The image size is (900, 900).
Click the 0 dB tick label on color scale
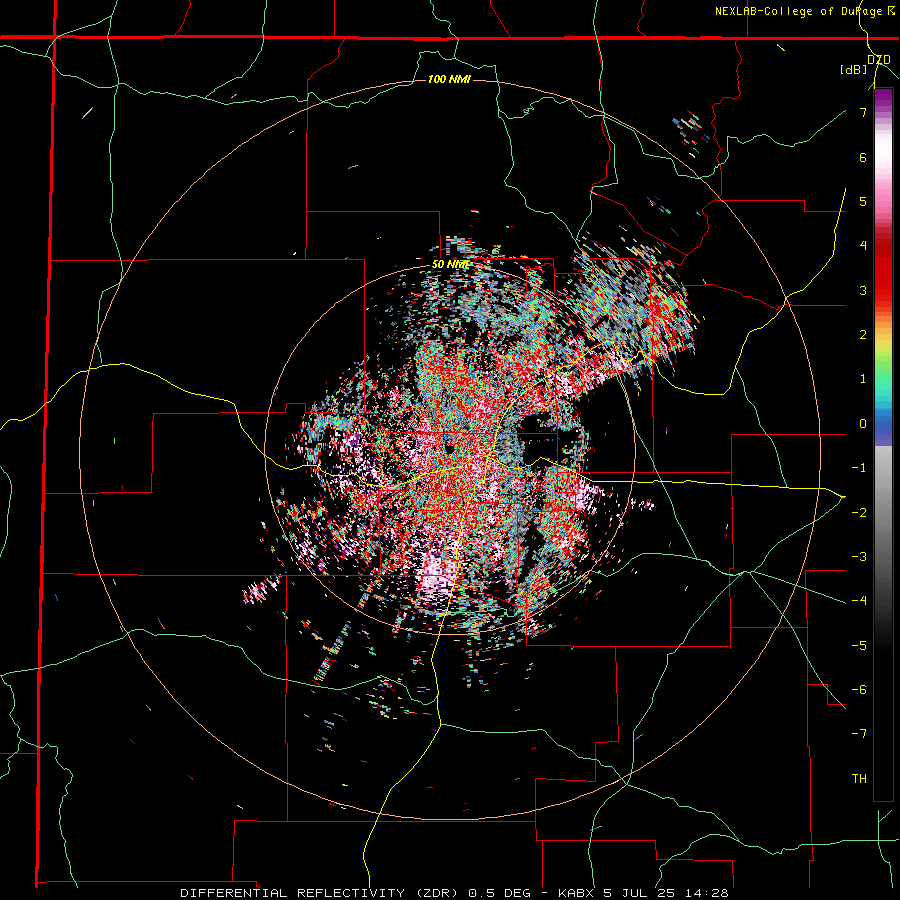(x=863, y=424)
